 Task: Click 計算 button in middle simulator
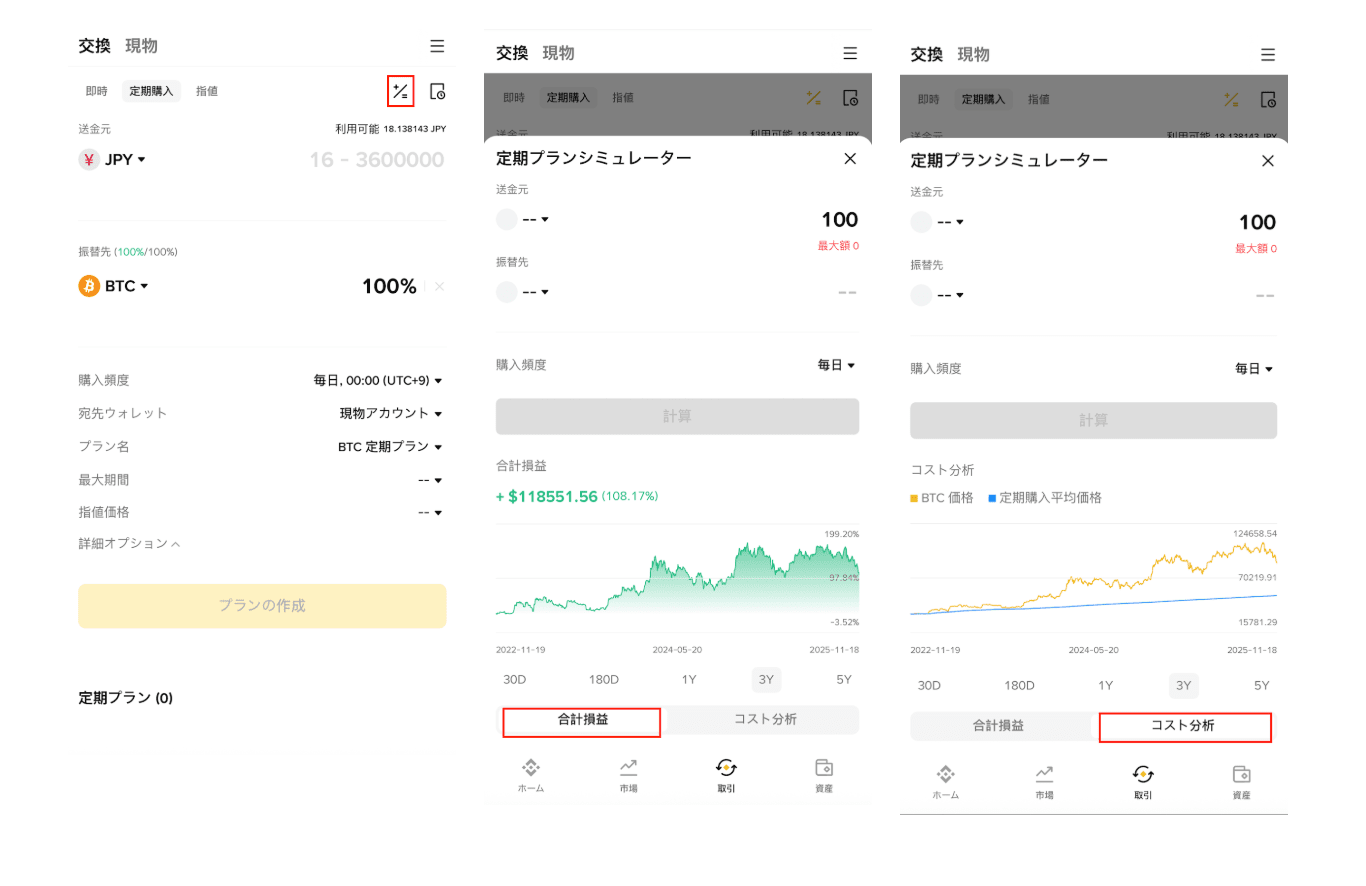[677, 416]
